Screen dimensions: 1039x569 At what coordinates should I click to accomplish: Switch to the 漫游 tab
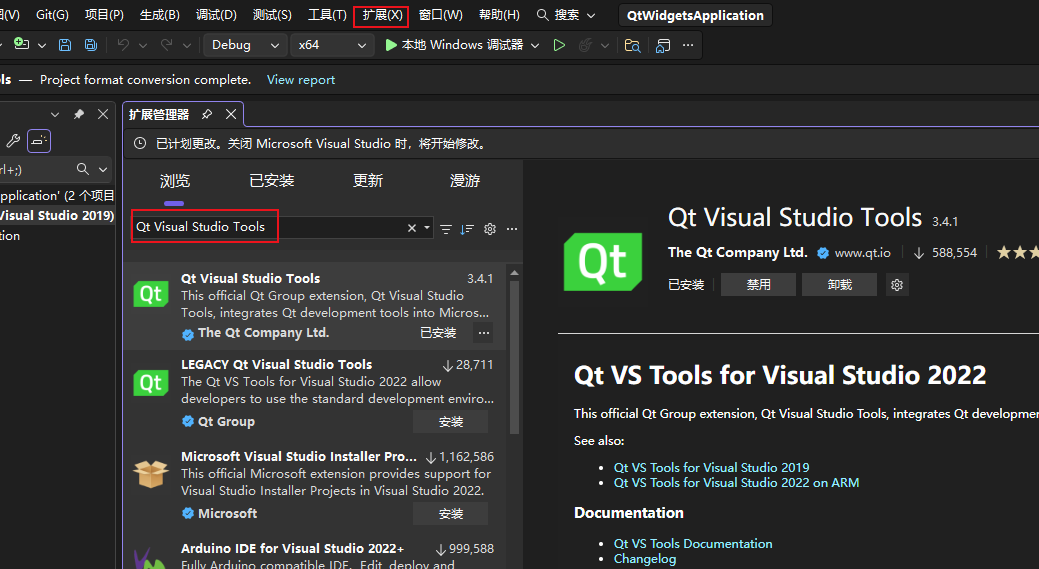pyautogui.click(x=465, y=181)
